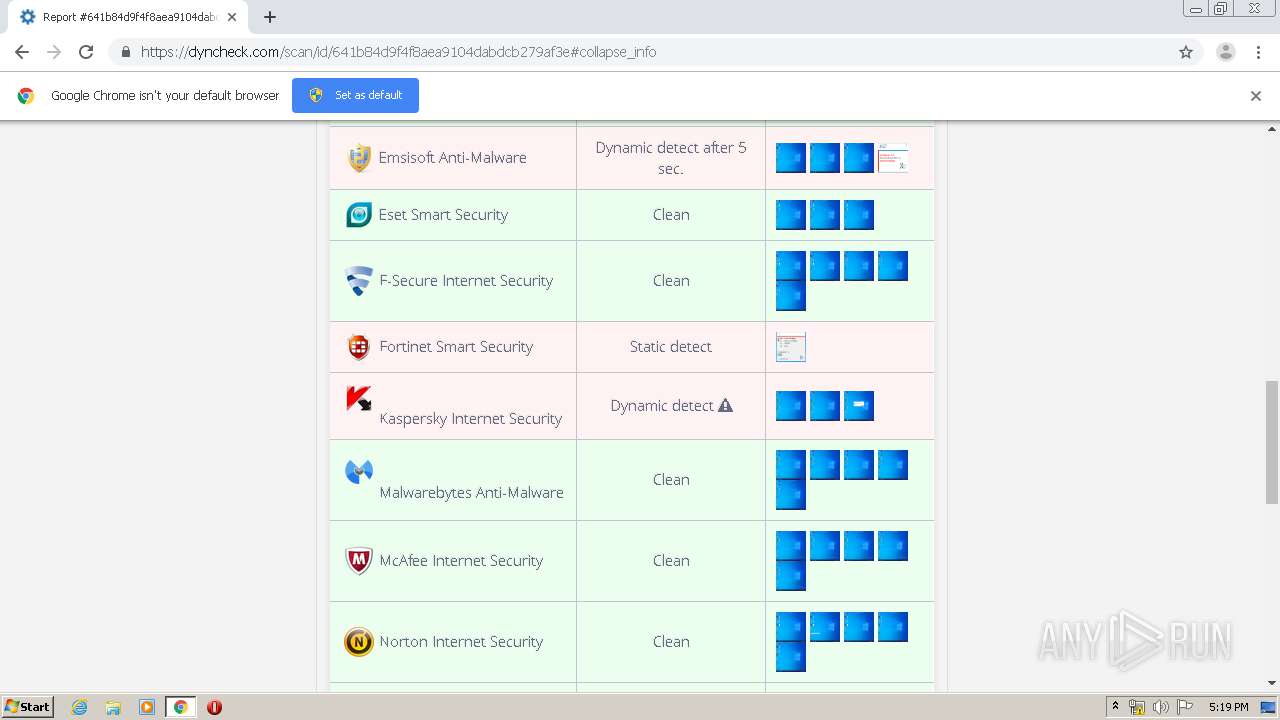Click Dynamic detect after 5 sec. text
Image resolution: width=1280 pixels, height=720 pixels.
click(x=671, y=158)
